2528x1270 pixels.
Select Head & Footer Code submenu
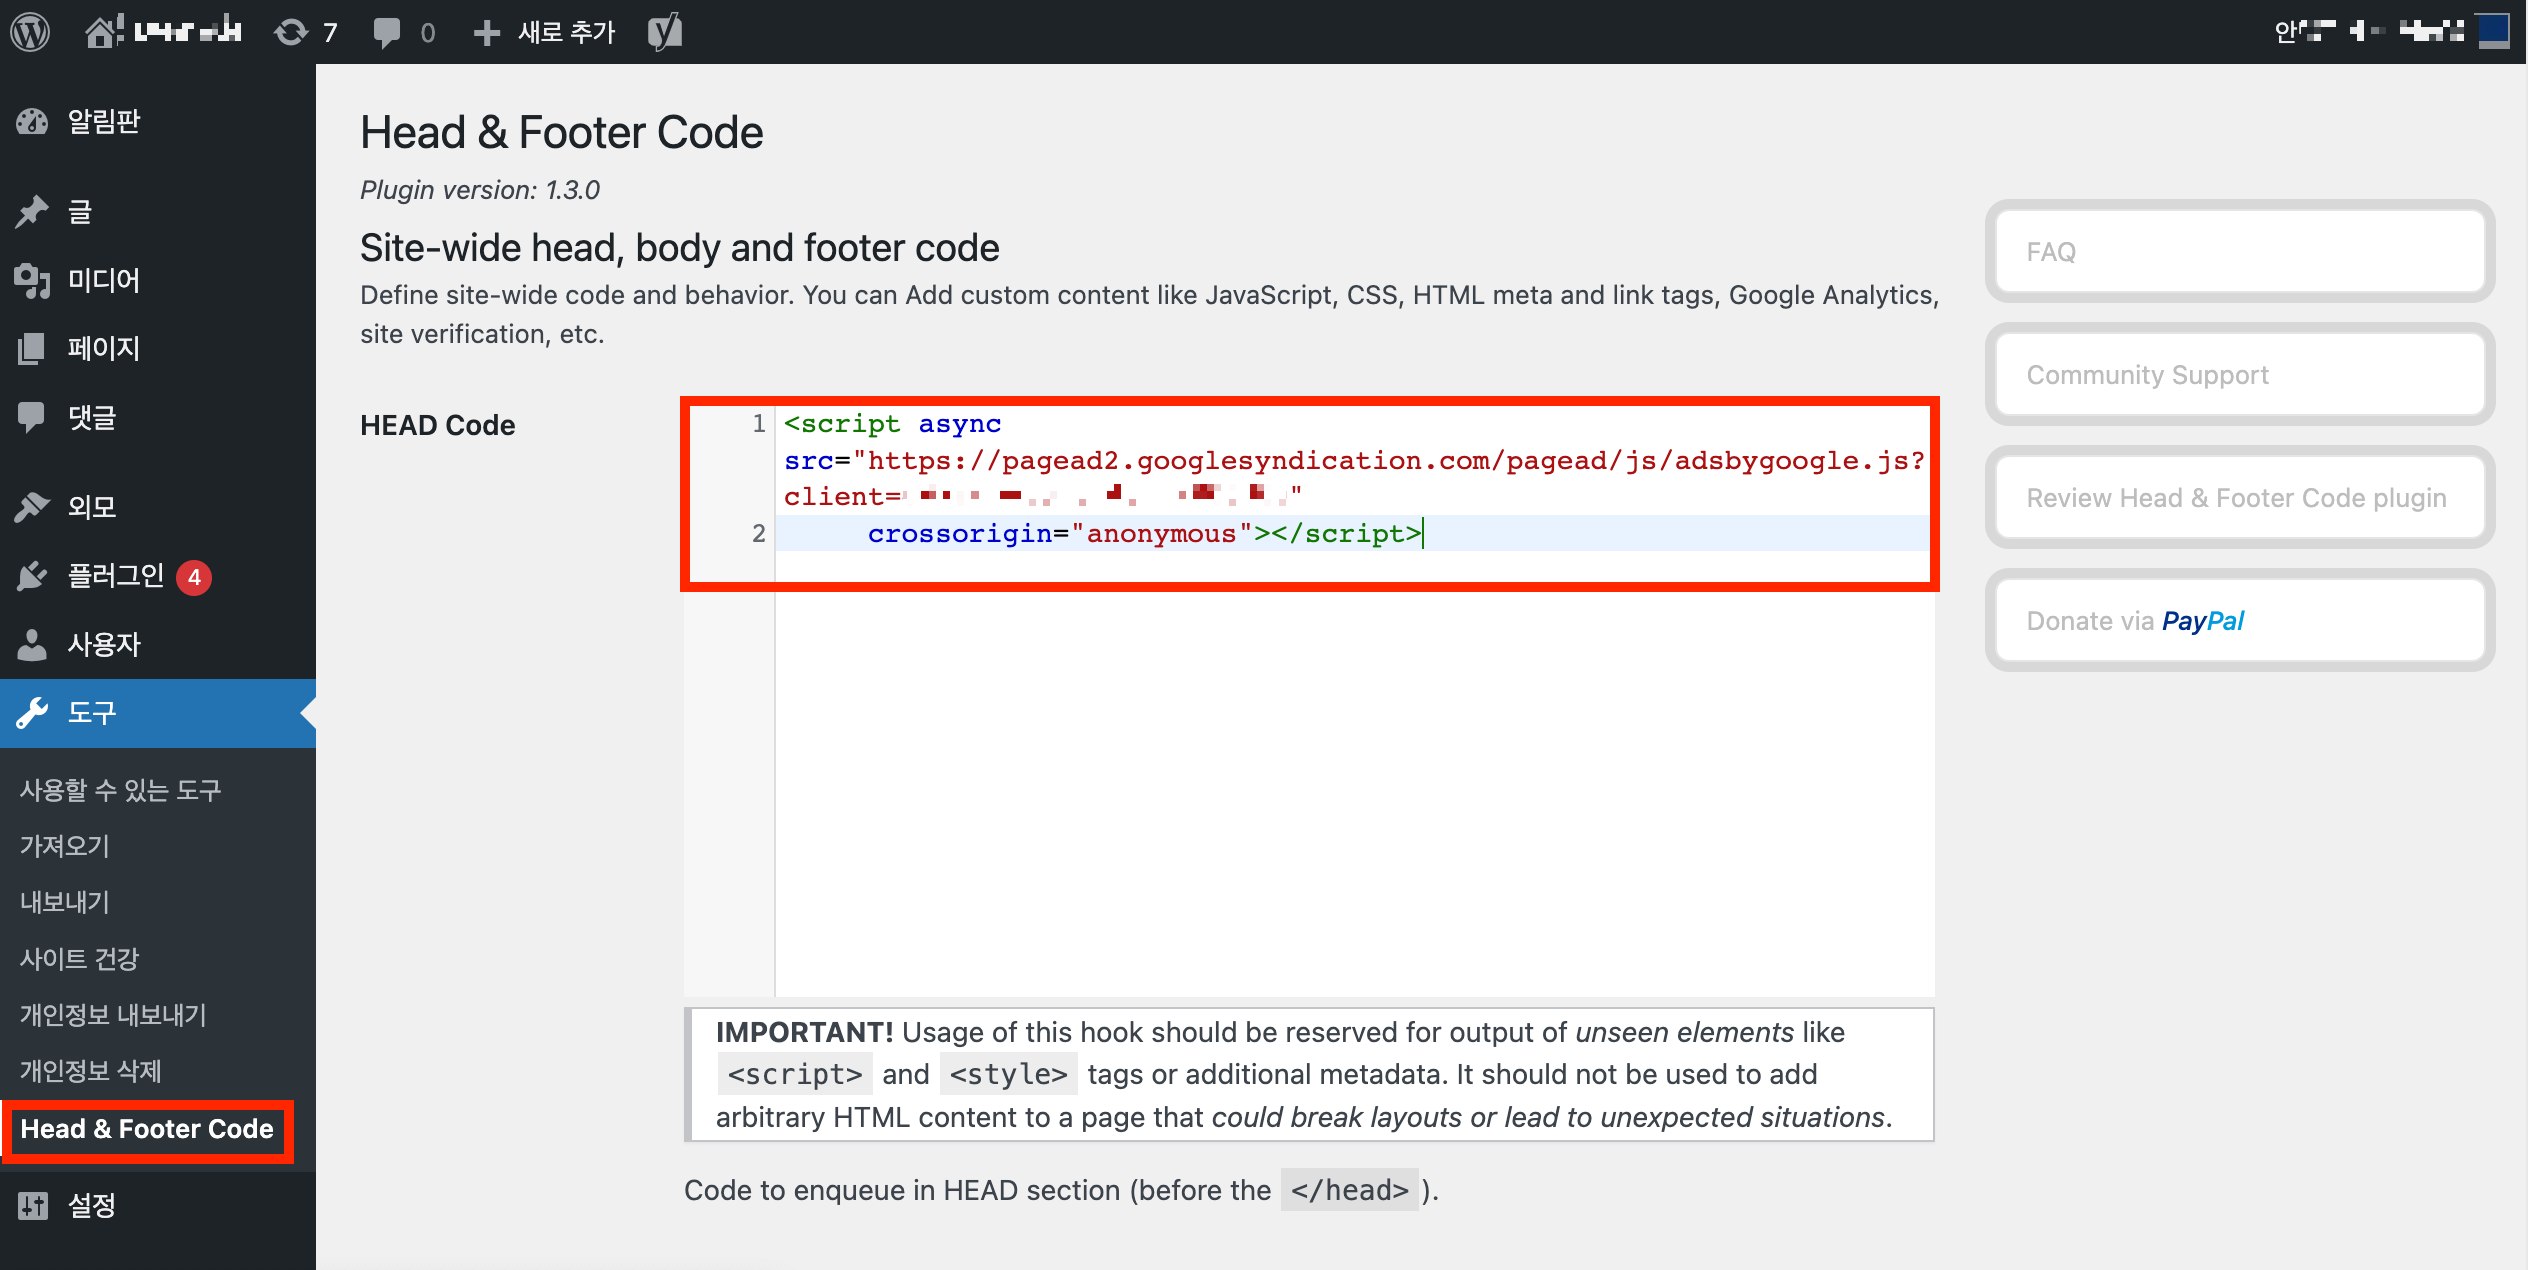pos(147,1129)
